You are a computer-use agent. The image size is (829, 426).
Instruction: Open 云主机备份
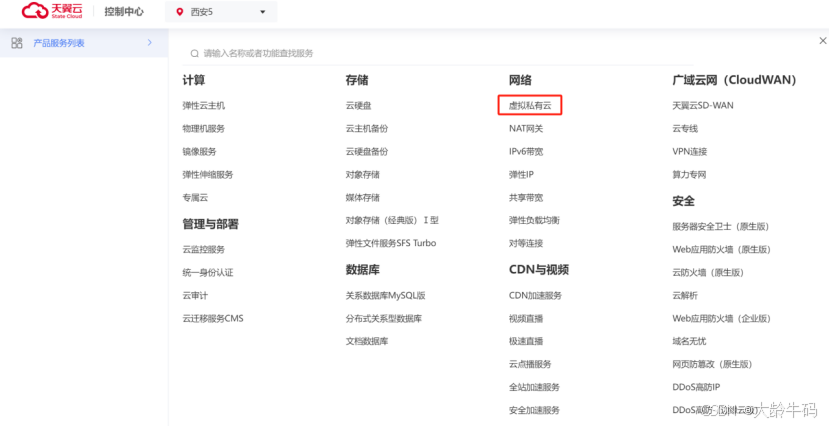pyautogui.click(x=367, y=128)
